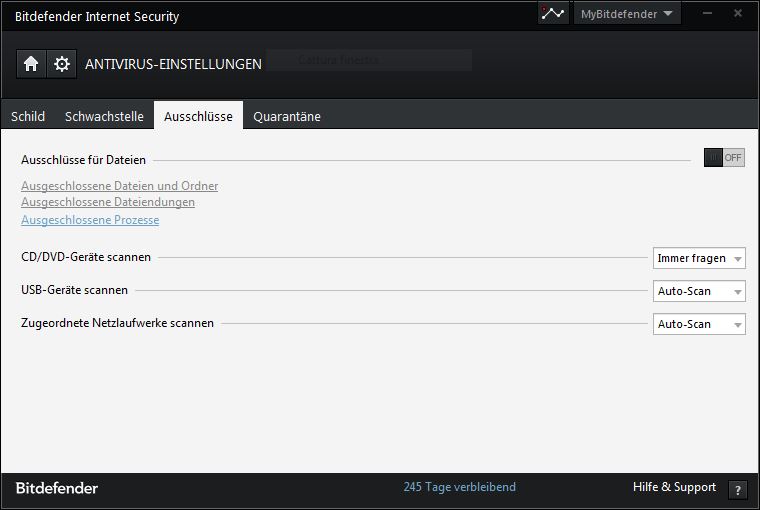Image resolution: width=760 pixels, height=510 pixels.
Task: Click the 245 Tage verbleibend link
Action: coord(460,487)
